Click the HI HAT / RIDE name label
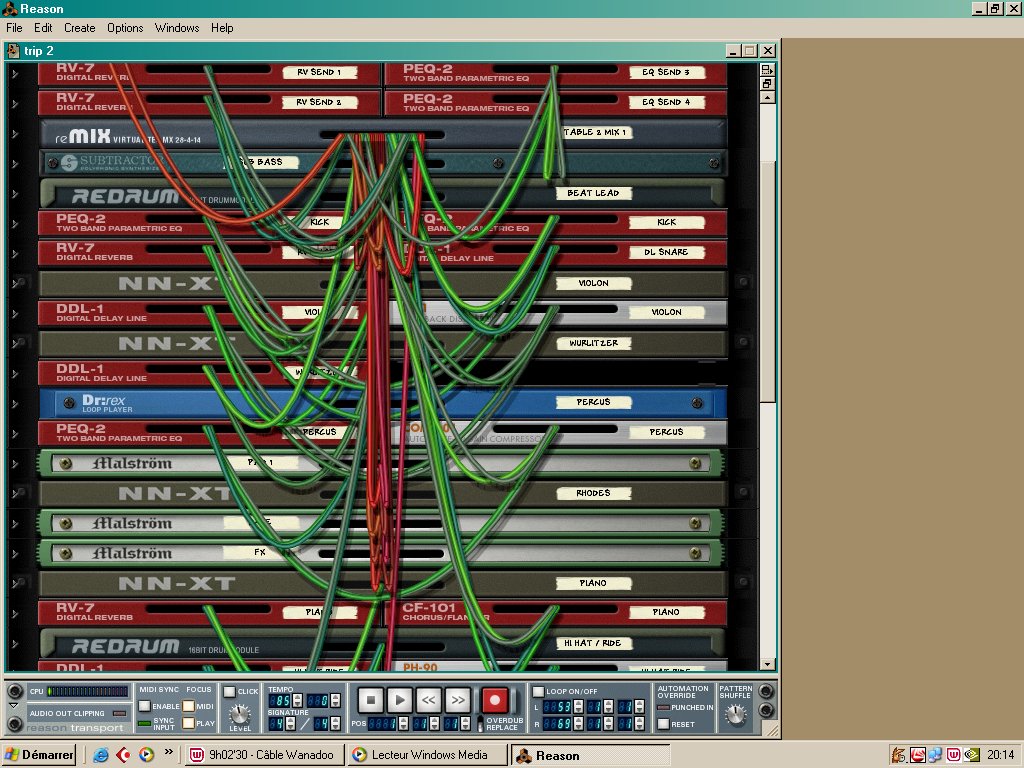The image size is (1024, 768). [x=593, y=643]
